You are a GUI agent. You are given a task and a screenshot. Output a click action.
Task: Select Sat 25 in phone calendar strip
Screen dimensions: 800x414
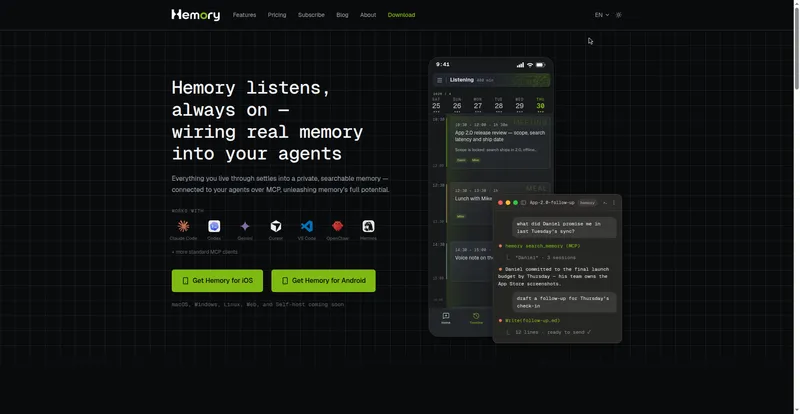[436, 105]
